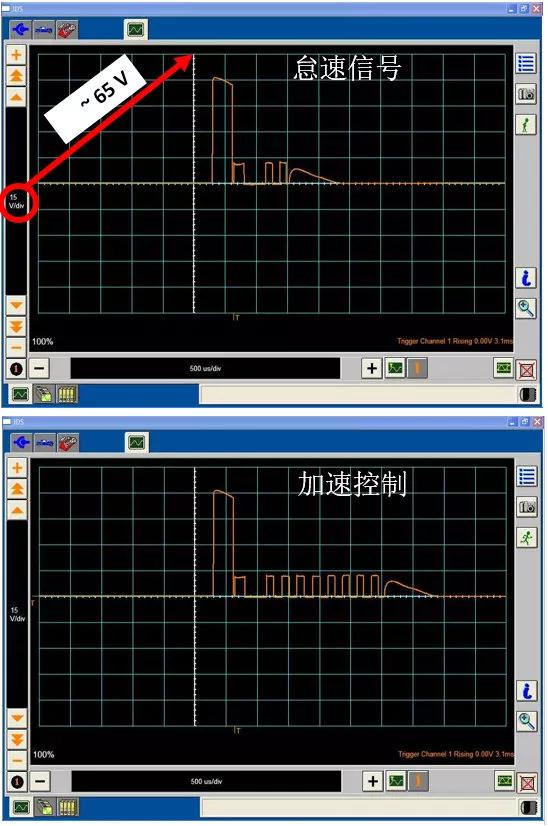Screen dimensions: 548x826
Task: Click the orange minus voltage button in 加速控制 window
Action: pyautogui.click(x=17, y=760)
